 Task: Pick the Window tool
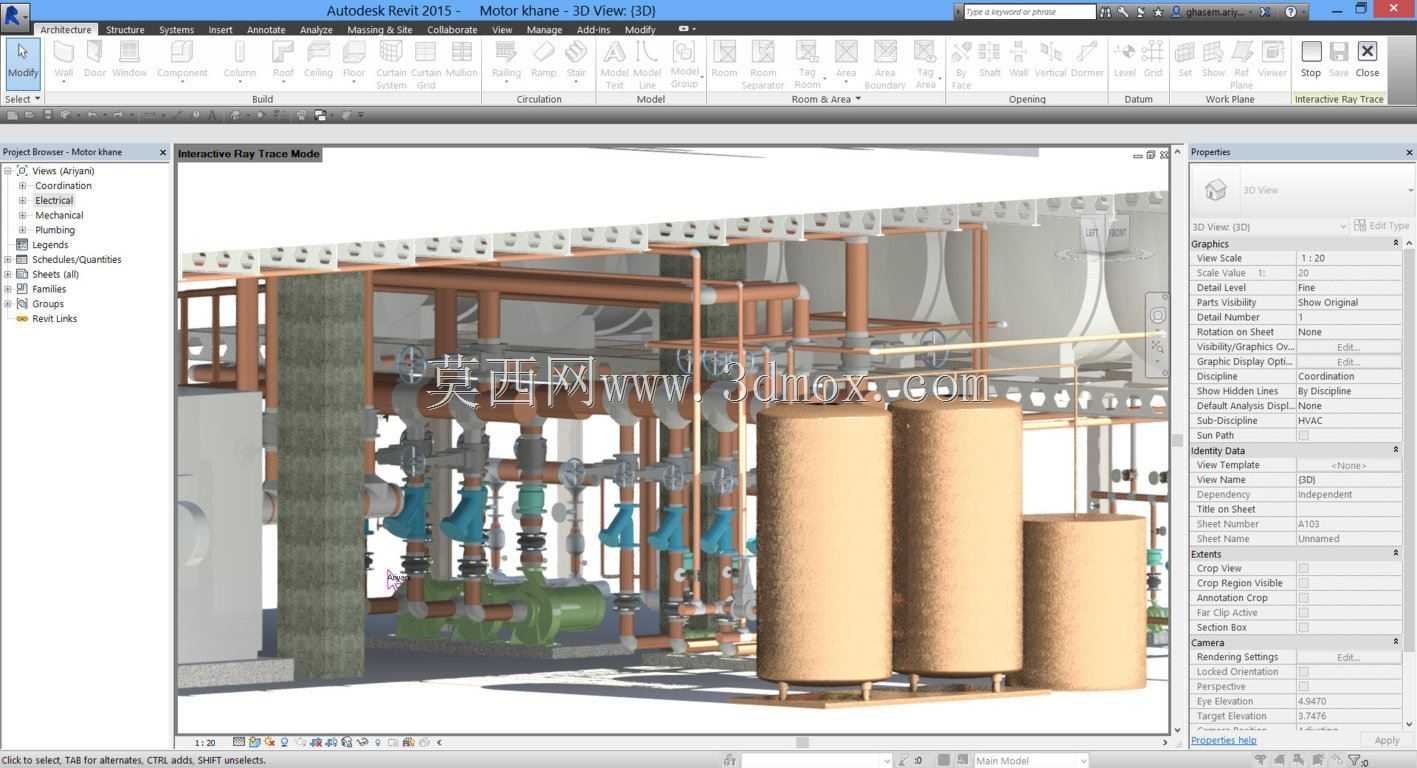129,60
